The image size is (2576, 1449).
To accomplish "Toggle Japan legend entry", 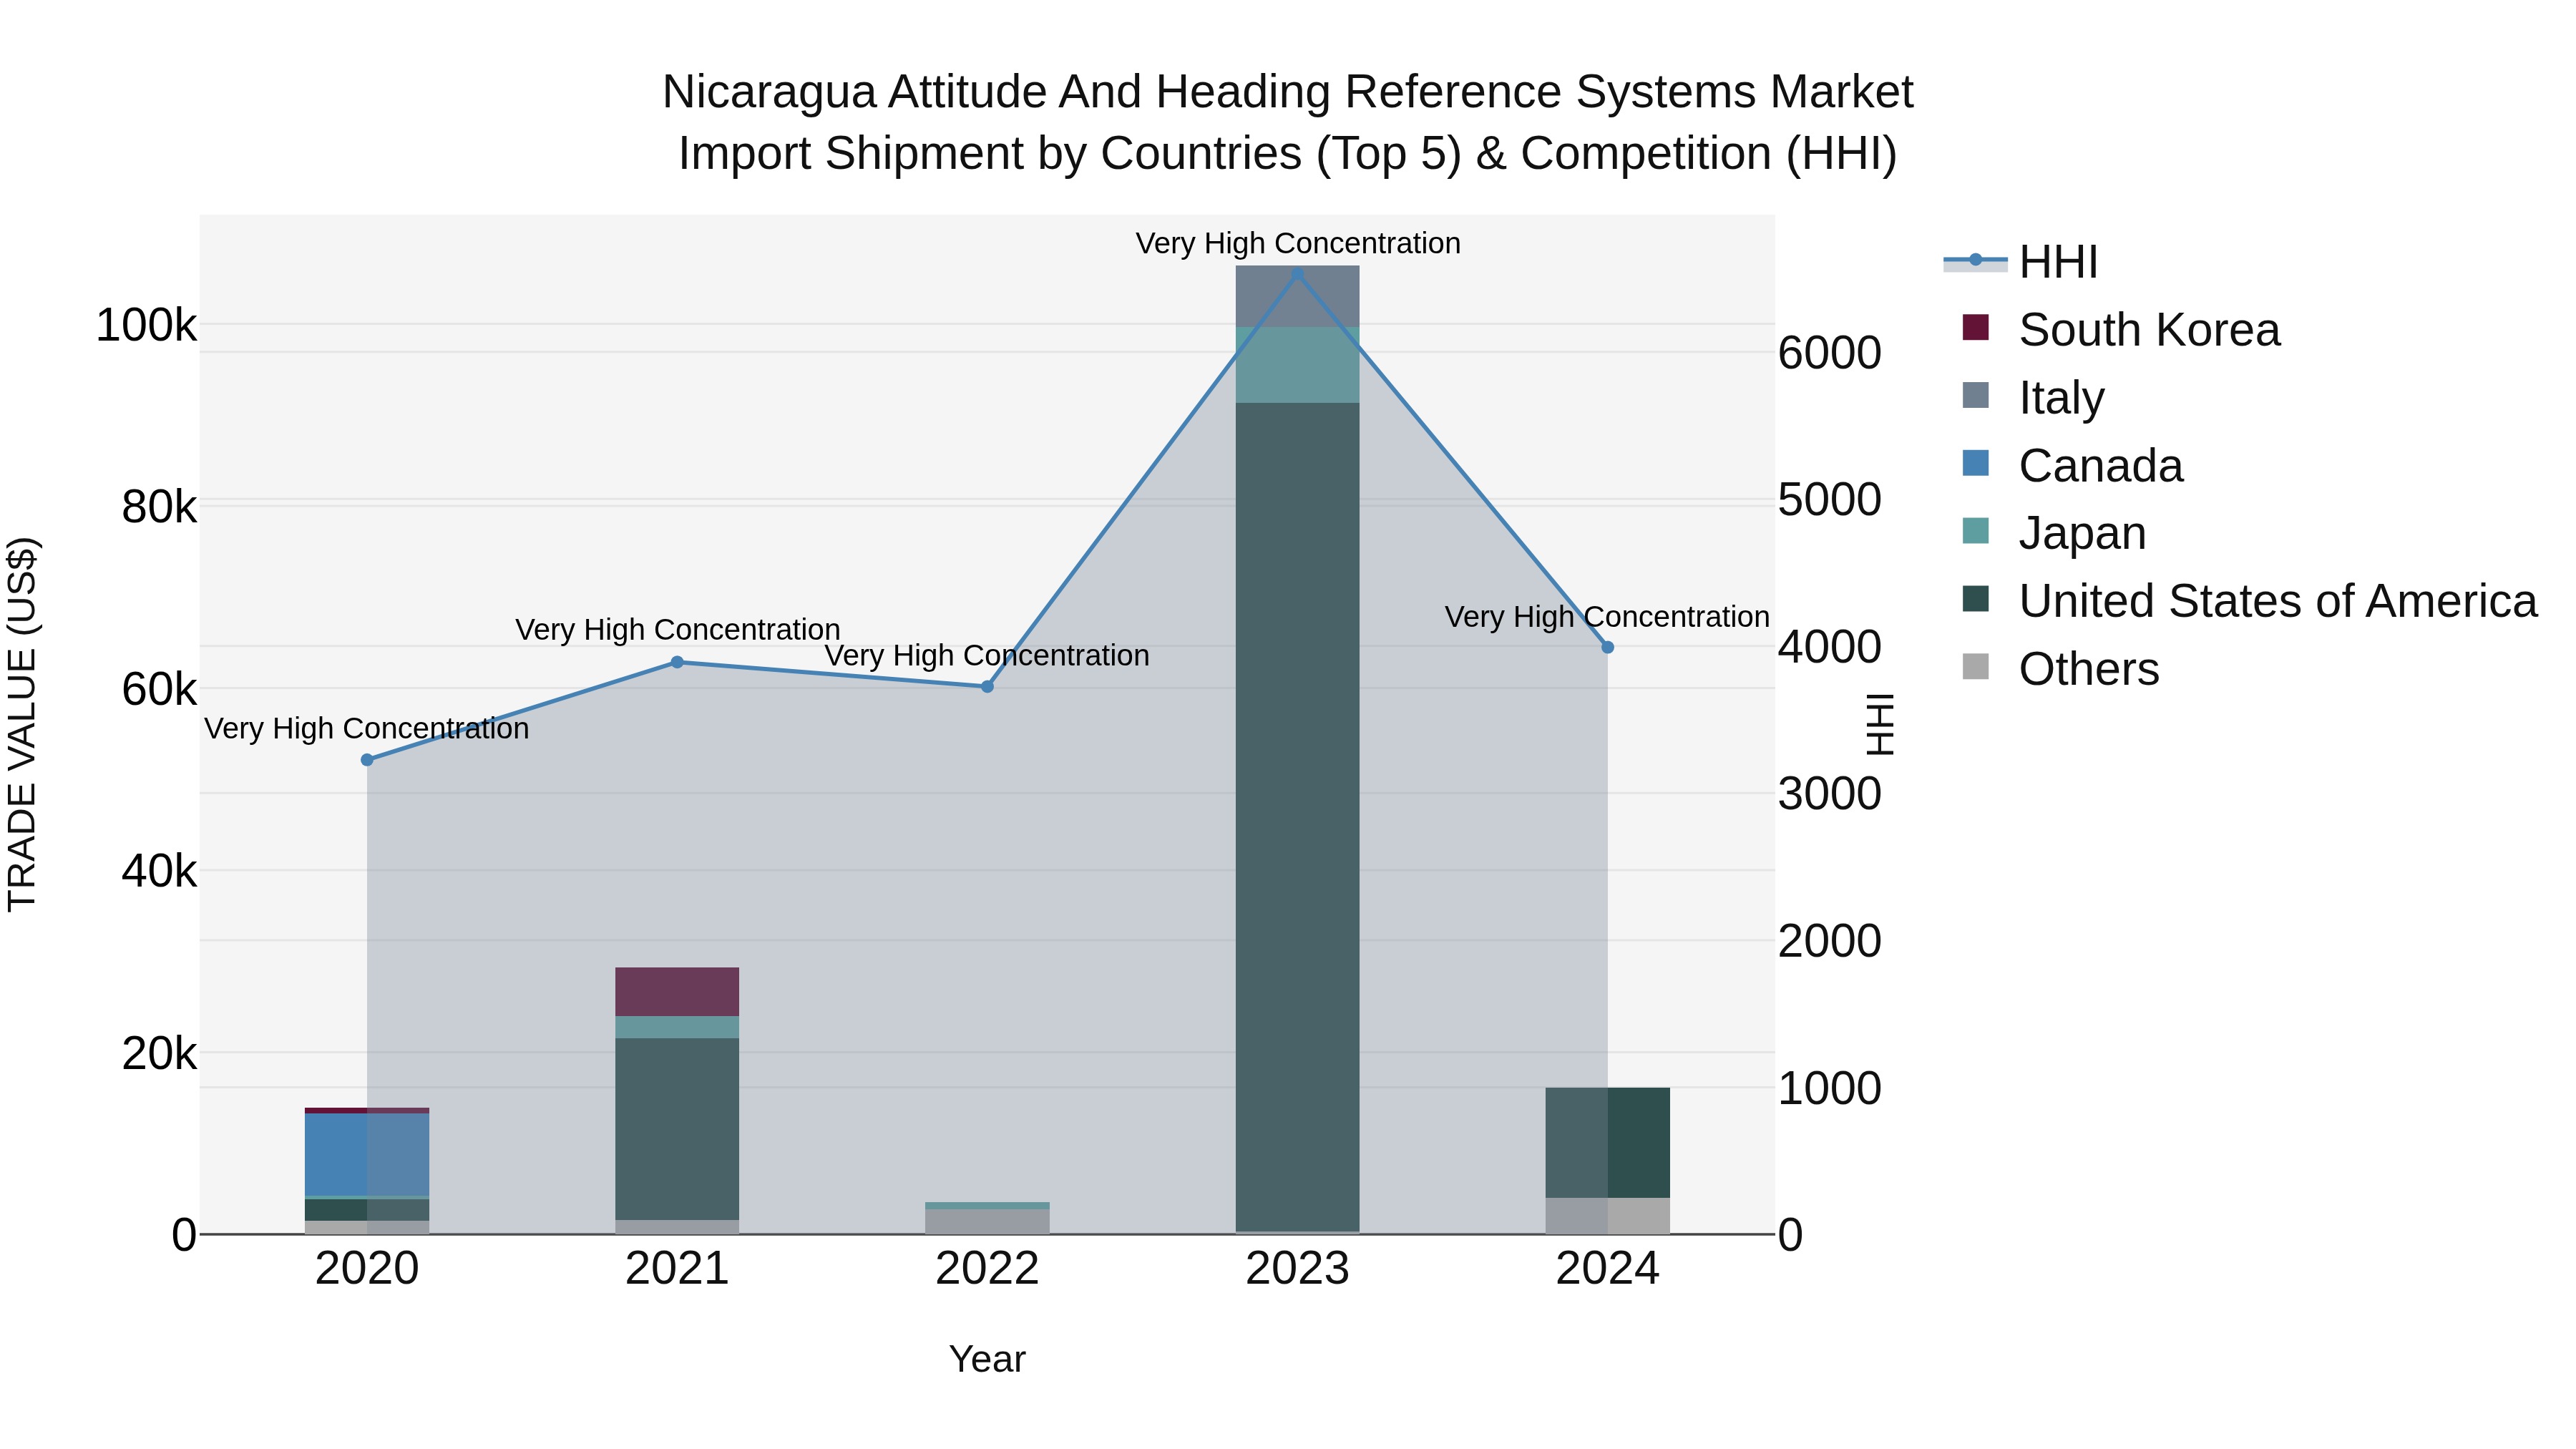I will click(2054, 533).
